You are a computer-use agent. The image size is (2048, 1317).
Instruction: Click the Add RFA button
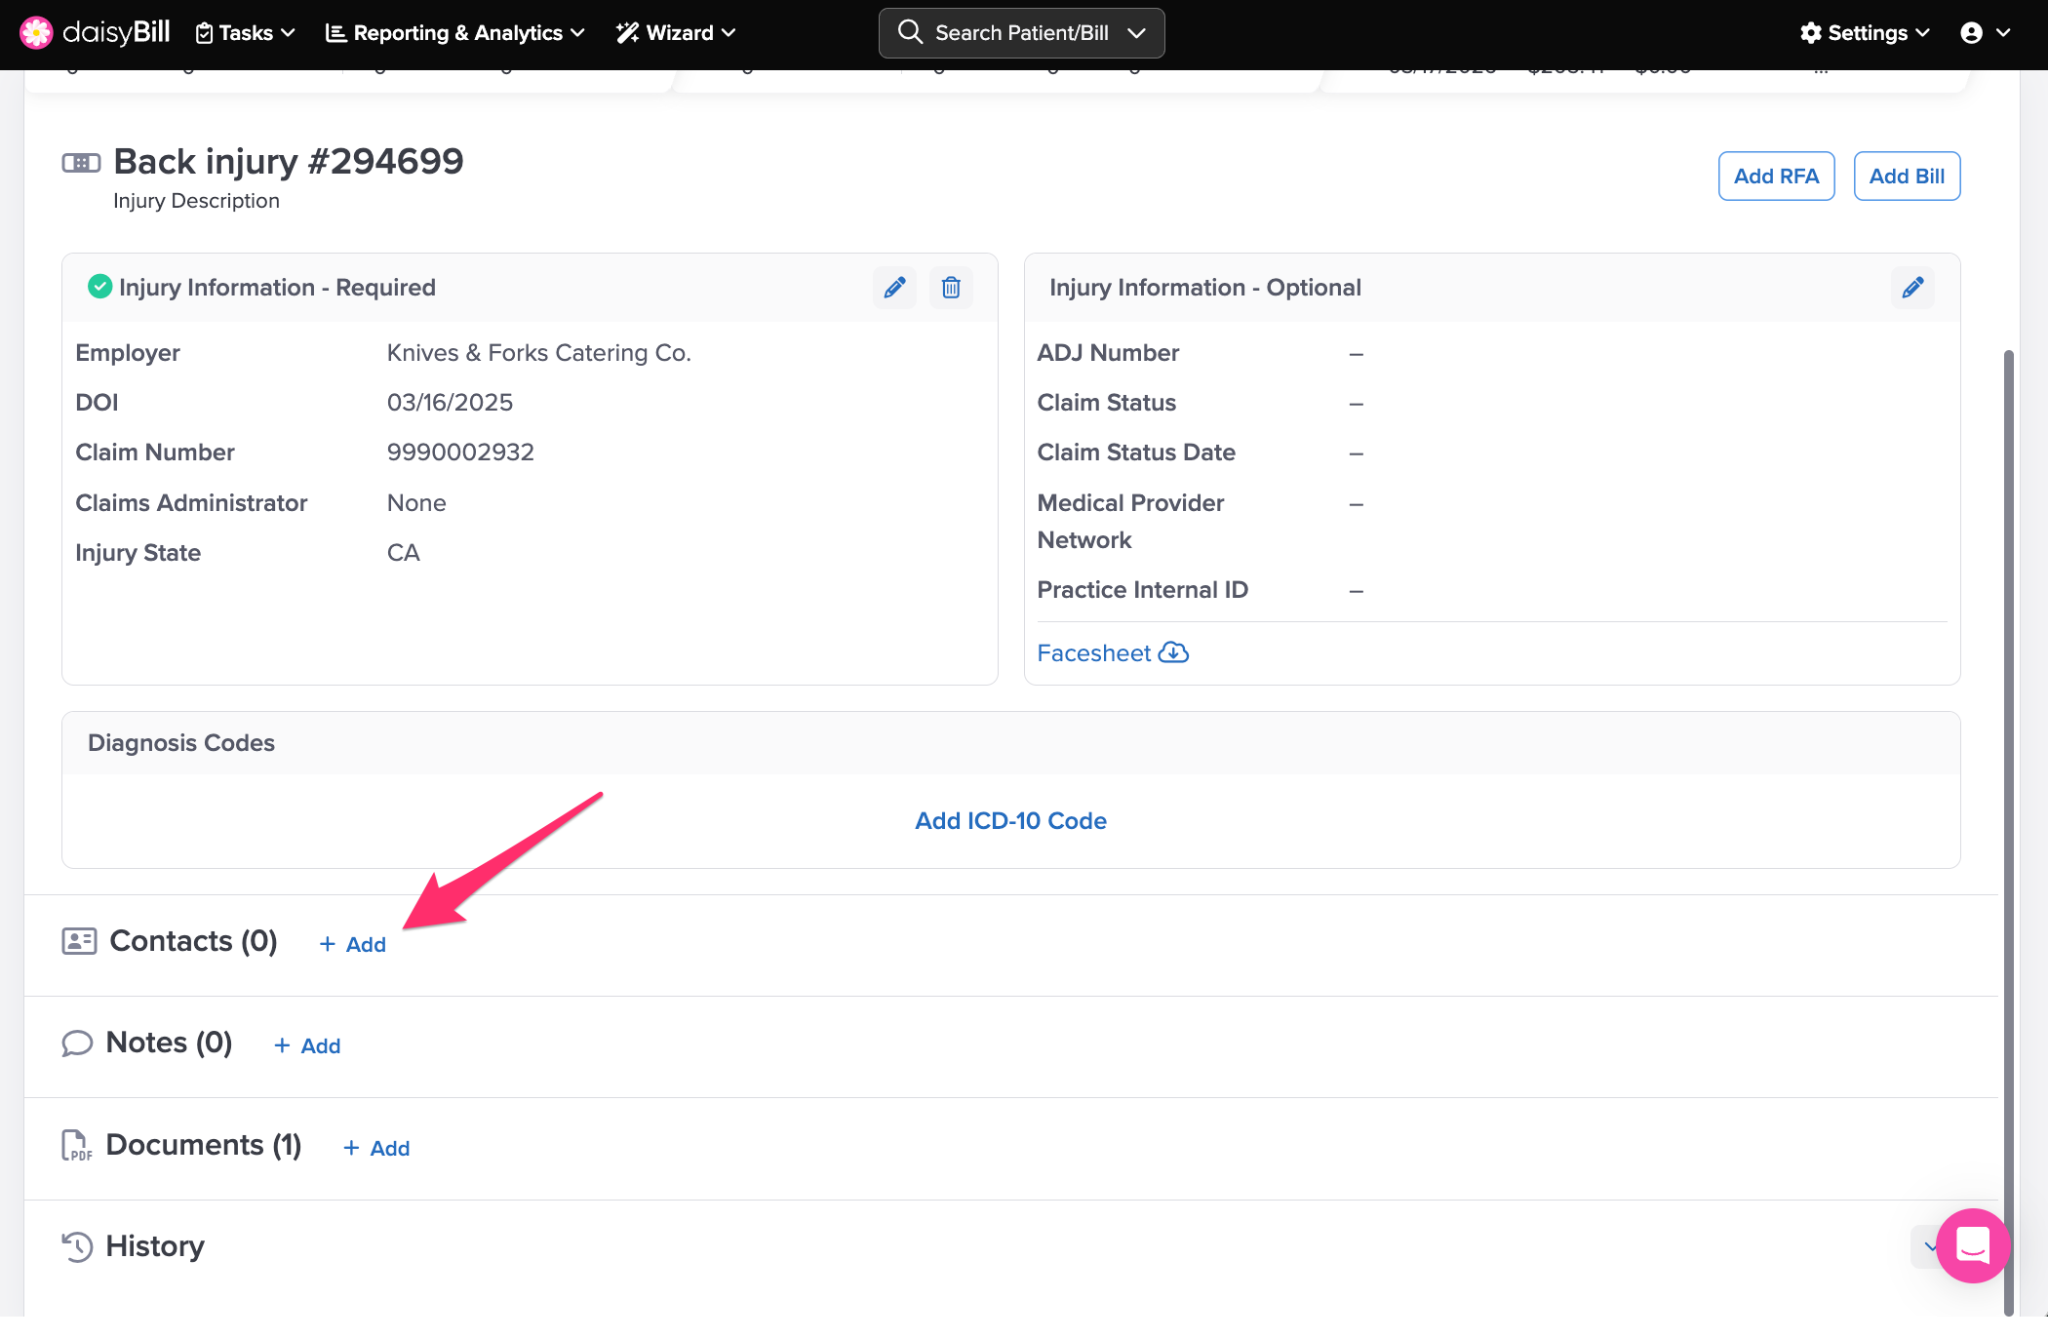1775,176
